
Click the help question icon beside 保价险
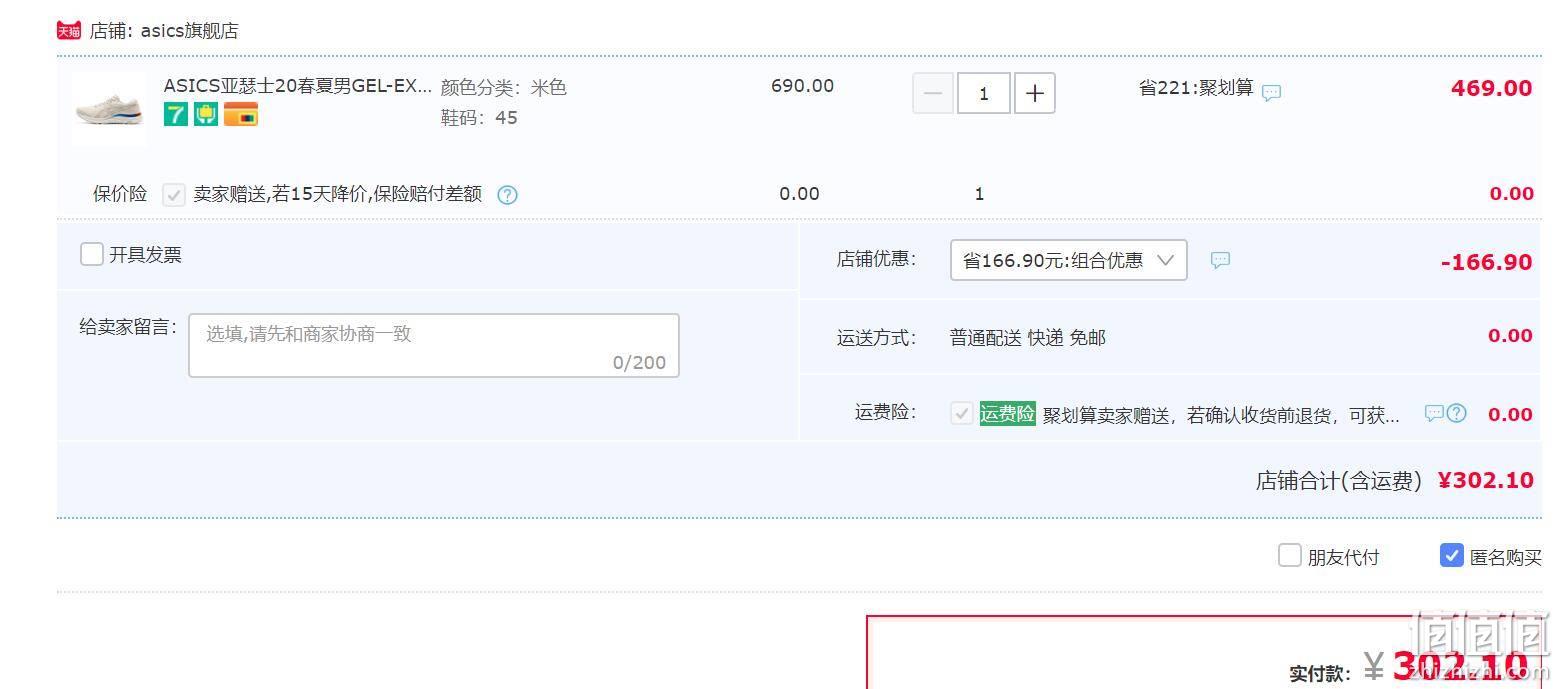pos(507,195)
